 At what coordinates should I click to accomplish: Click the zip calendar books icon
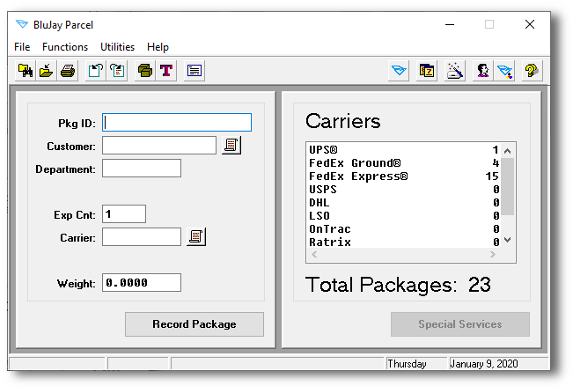tap(427, 70)
